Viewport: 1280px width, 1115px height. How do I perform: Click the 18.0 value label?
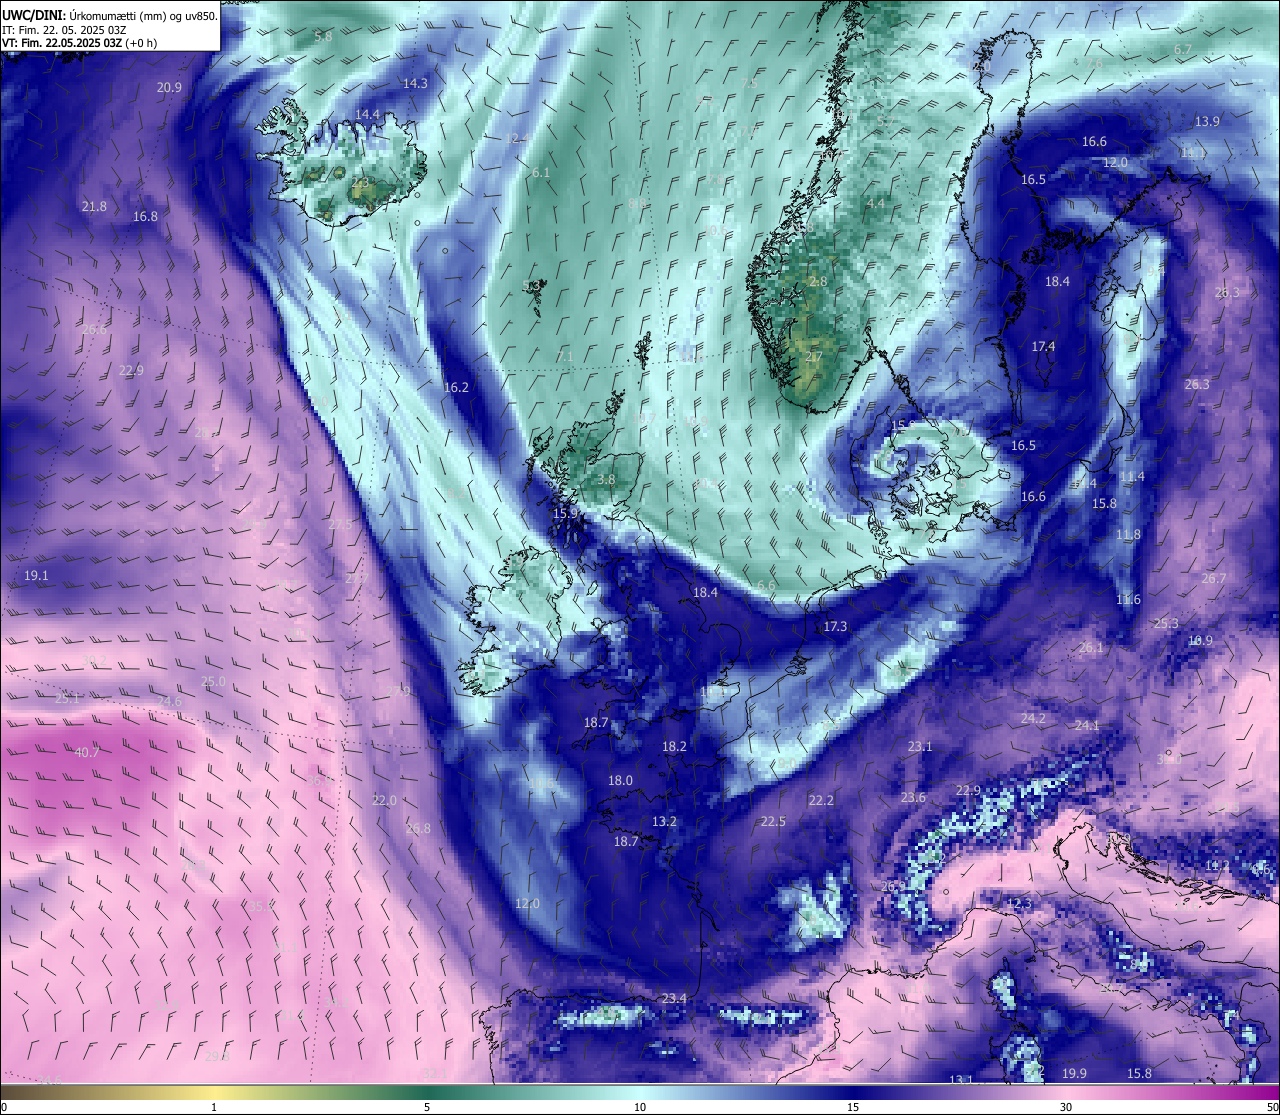[620, 781]
